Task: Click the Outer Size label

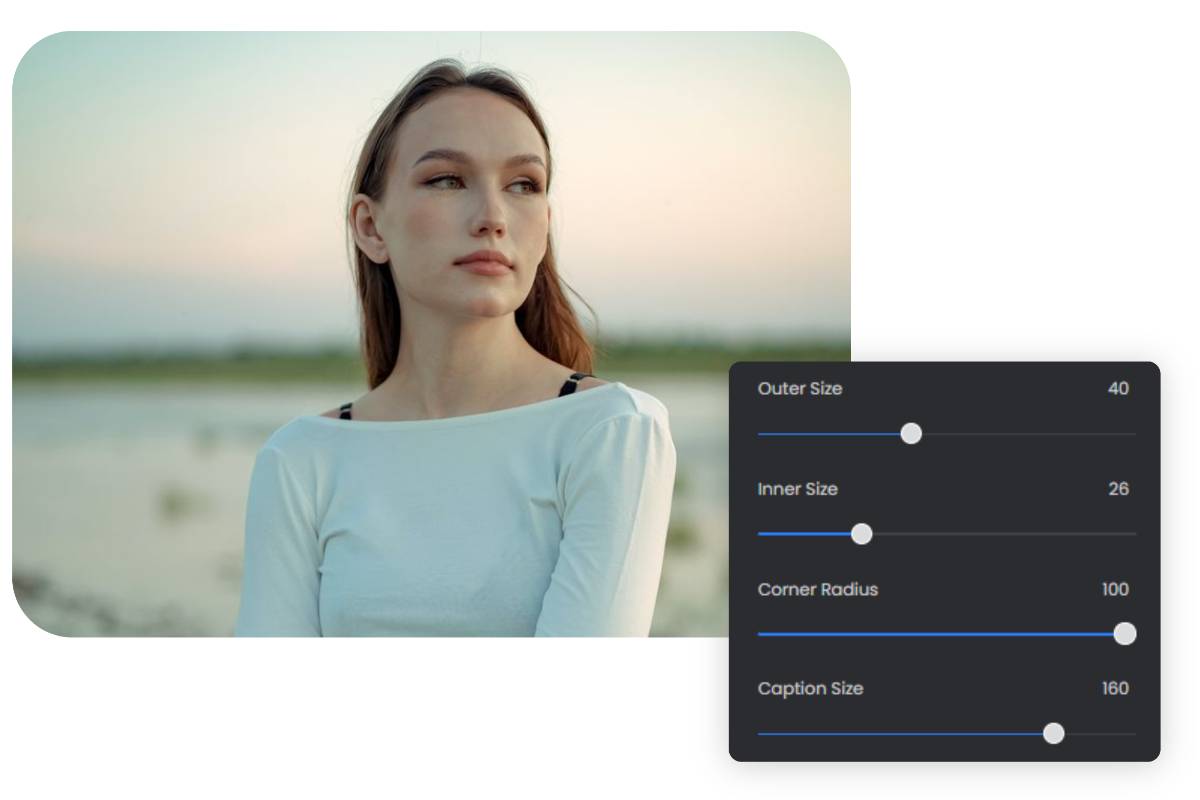Action: click(x=799, y=389)
